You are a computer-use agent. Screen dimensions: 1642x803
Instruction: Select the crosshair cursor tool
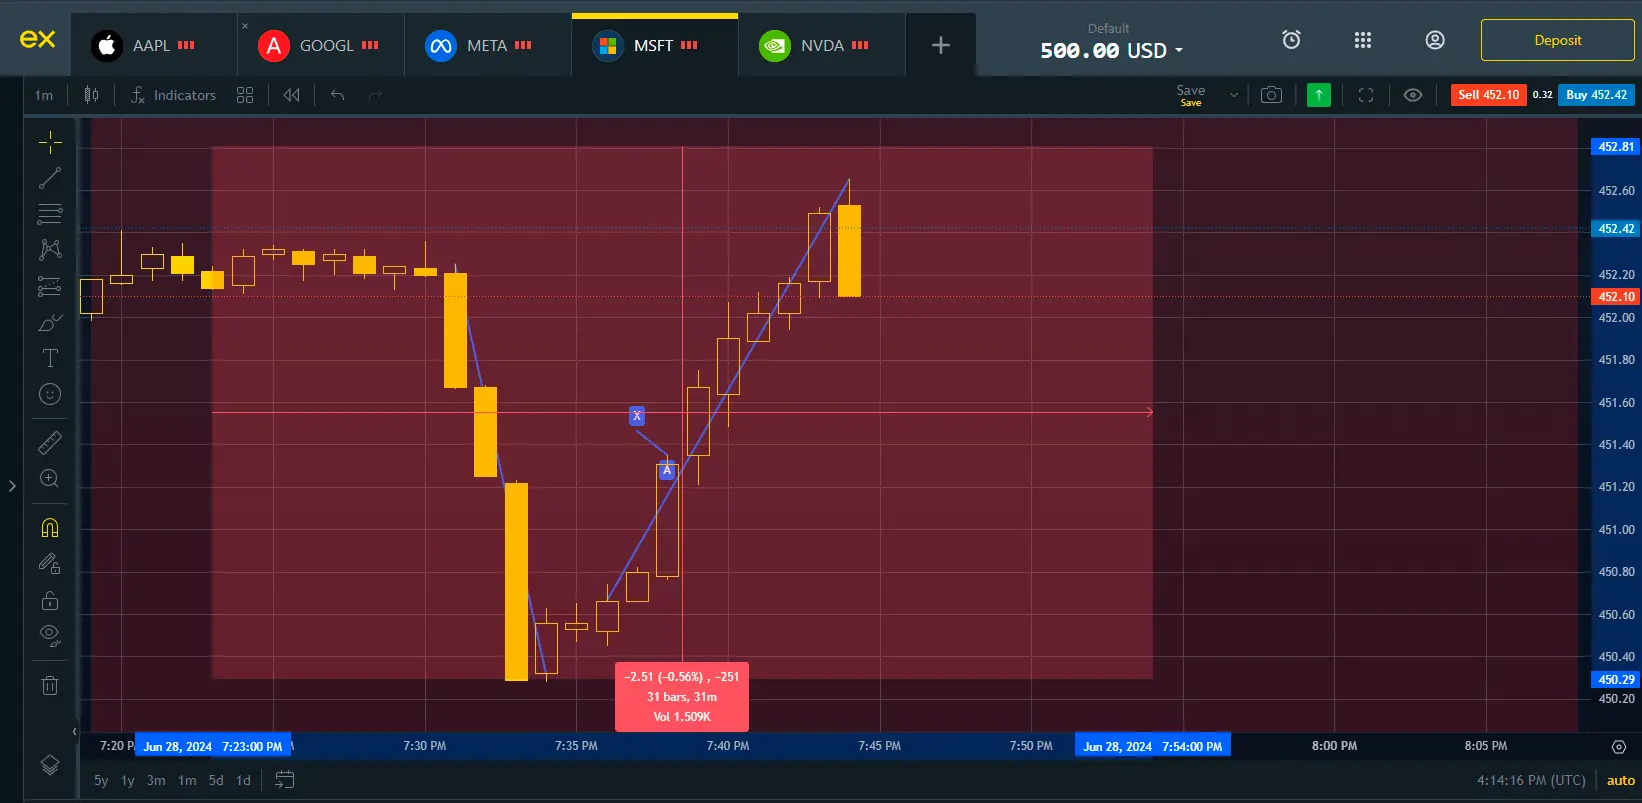(x=50, y=142)
